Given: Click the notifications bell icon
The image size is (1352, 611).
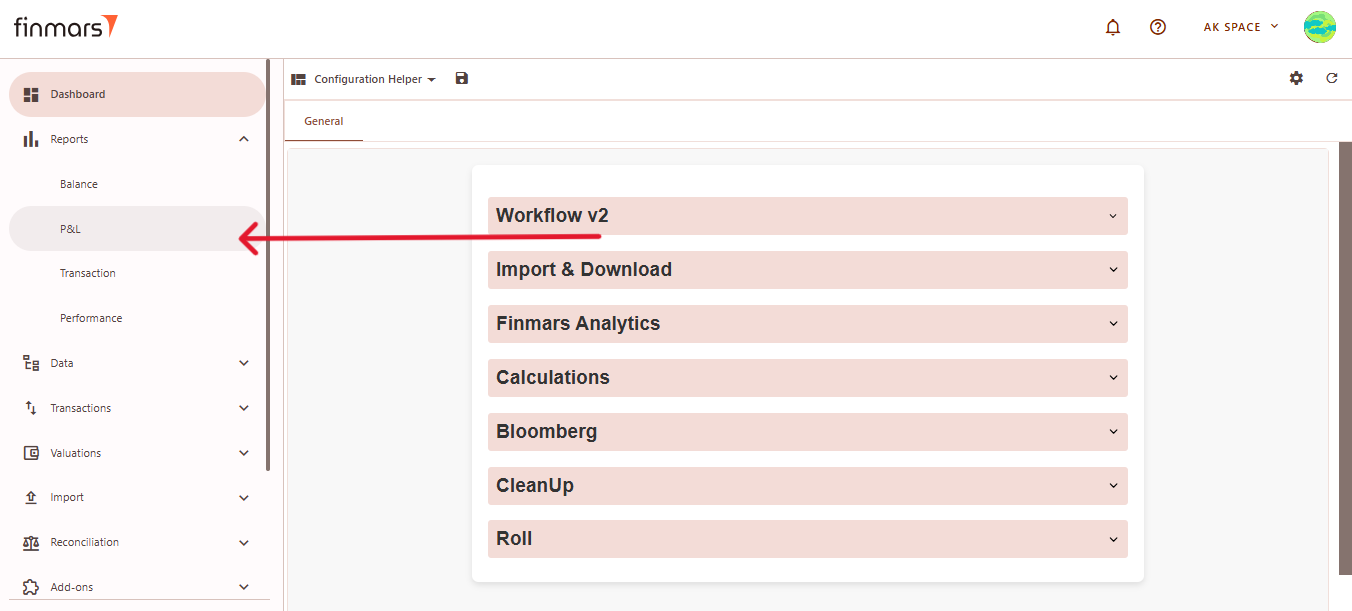Looking at the screenshot, I should tap(1113, 27).
